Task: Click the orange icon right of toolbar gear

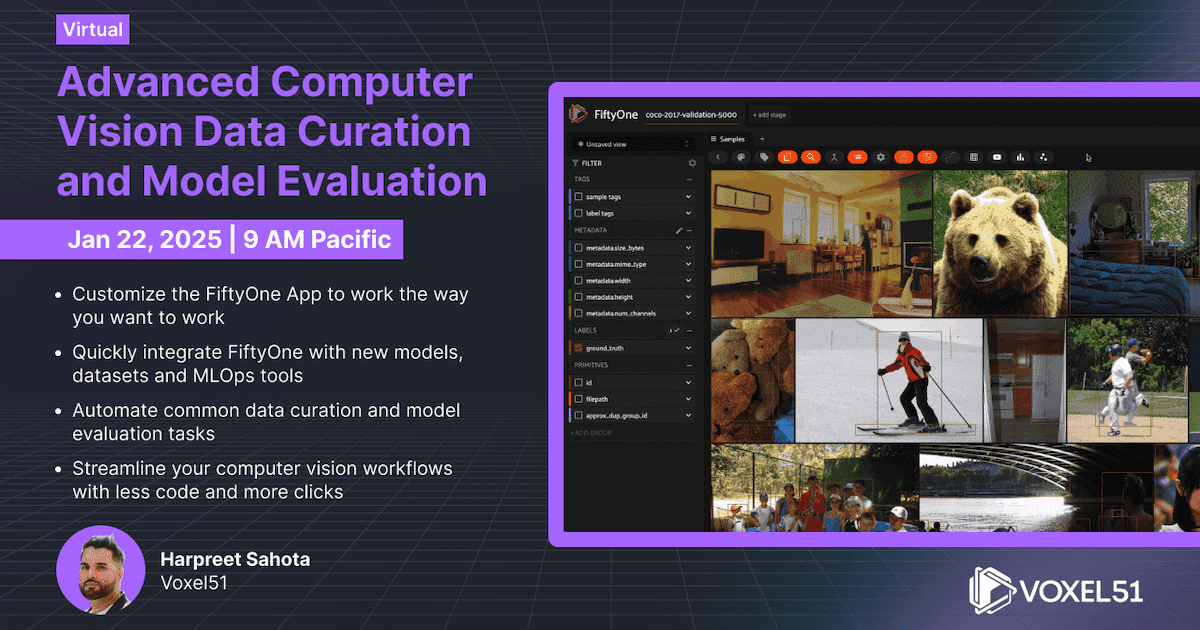Action: point(904,157)
